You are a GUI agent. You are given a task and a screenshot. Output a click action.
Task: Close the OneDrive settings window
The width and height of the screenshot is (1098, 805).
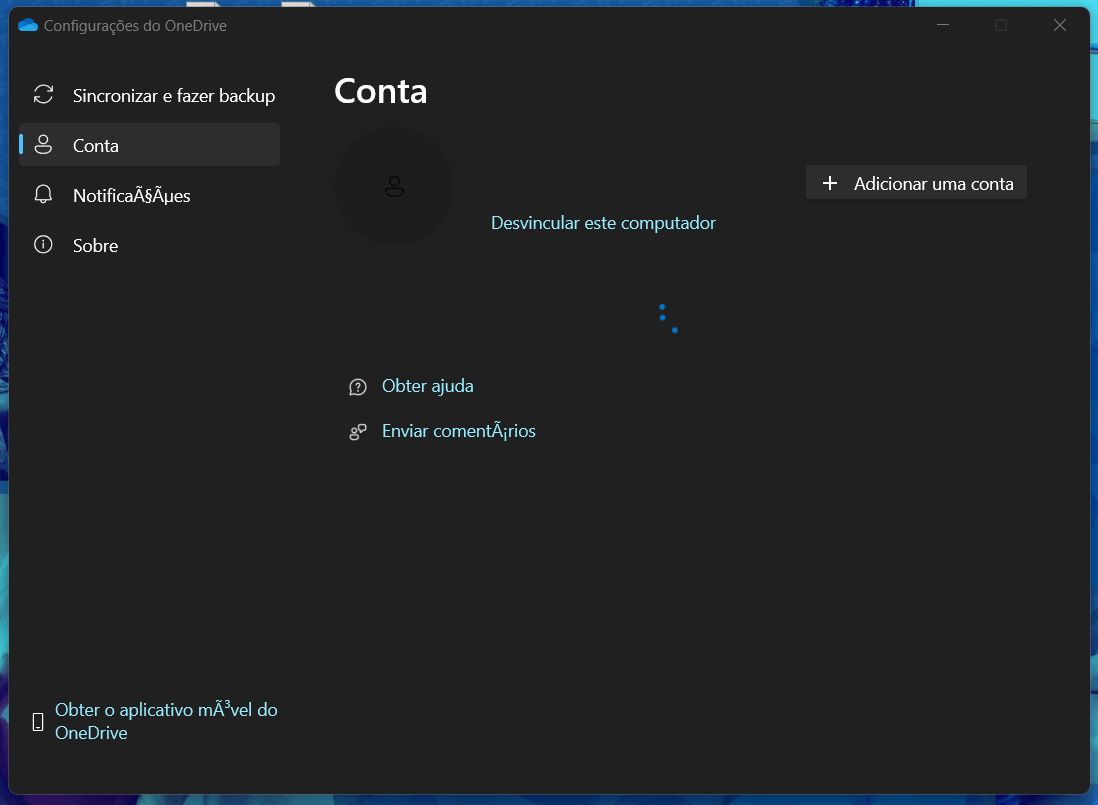[1059, 25]
